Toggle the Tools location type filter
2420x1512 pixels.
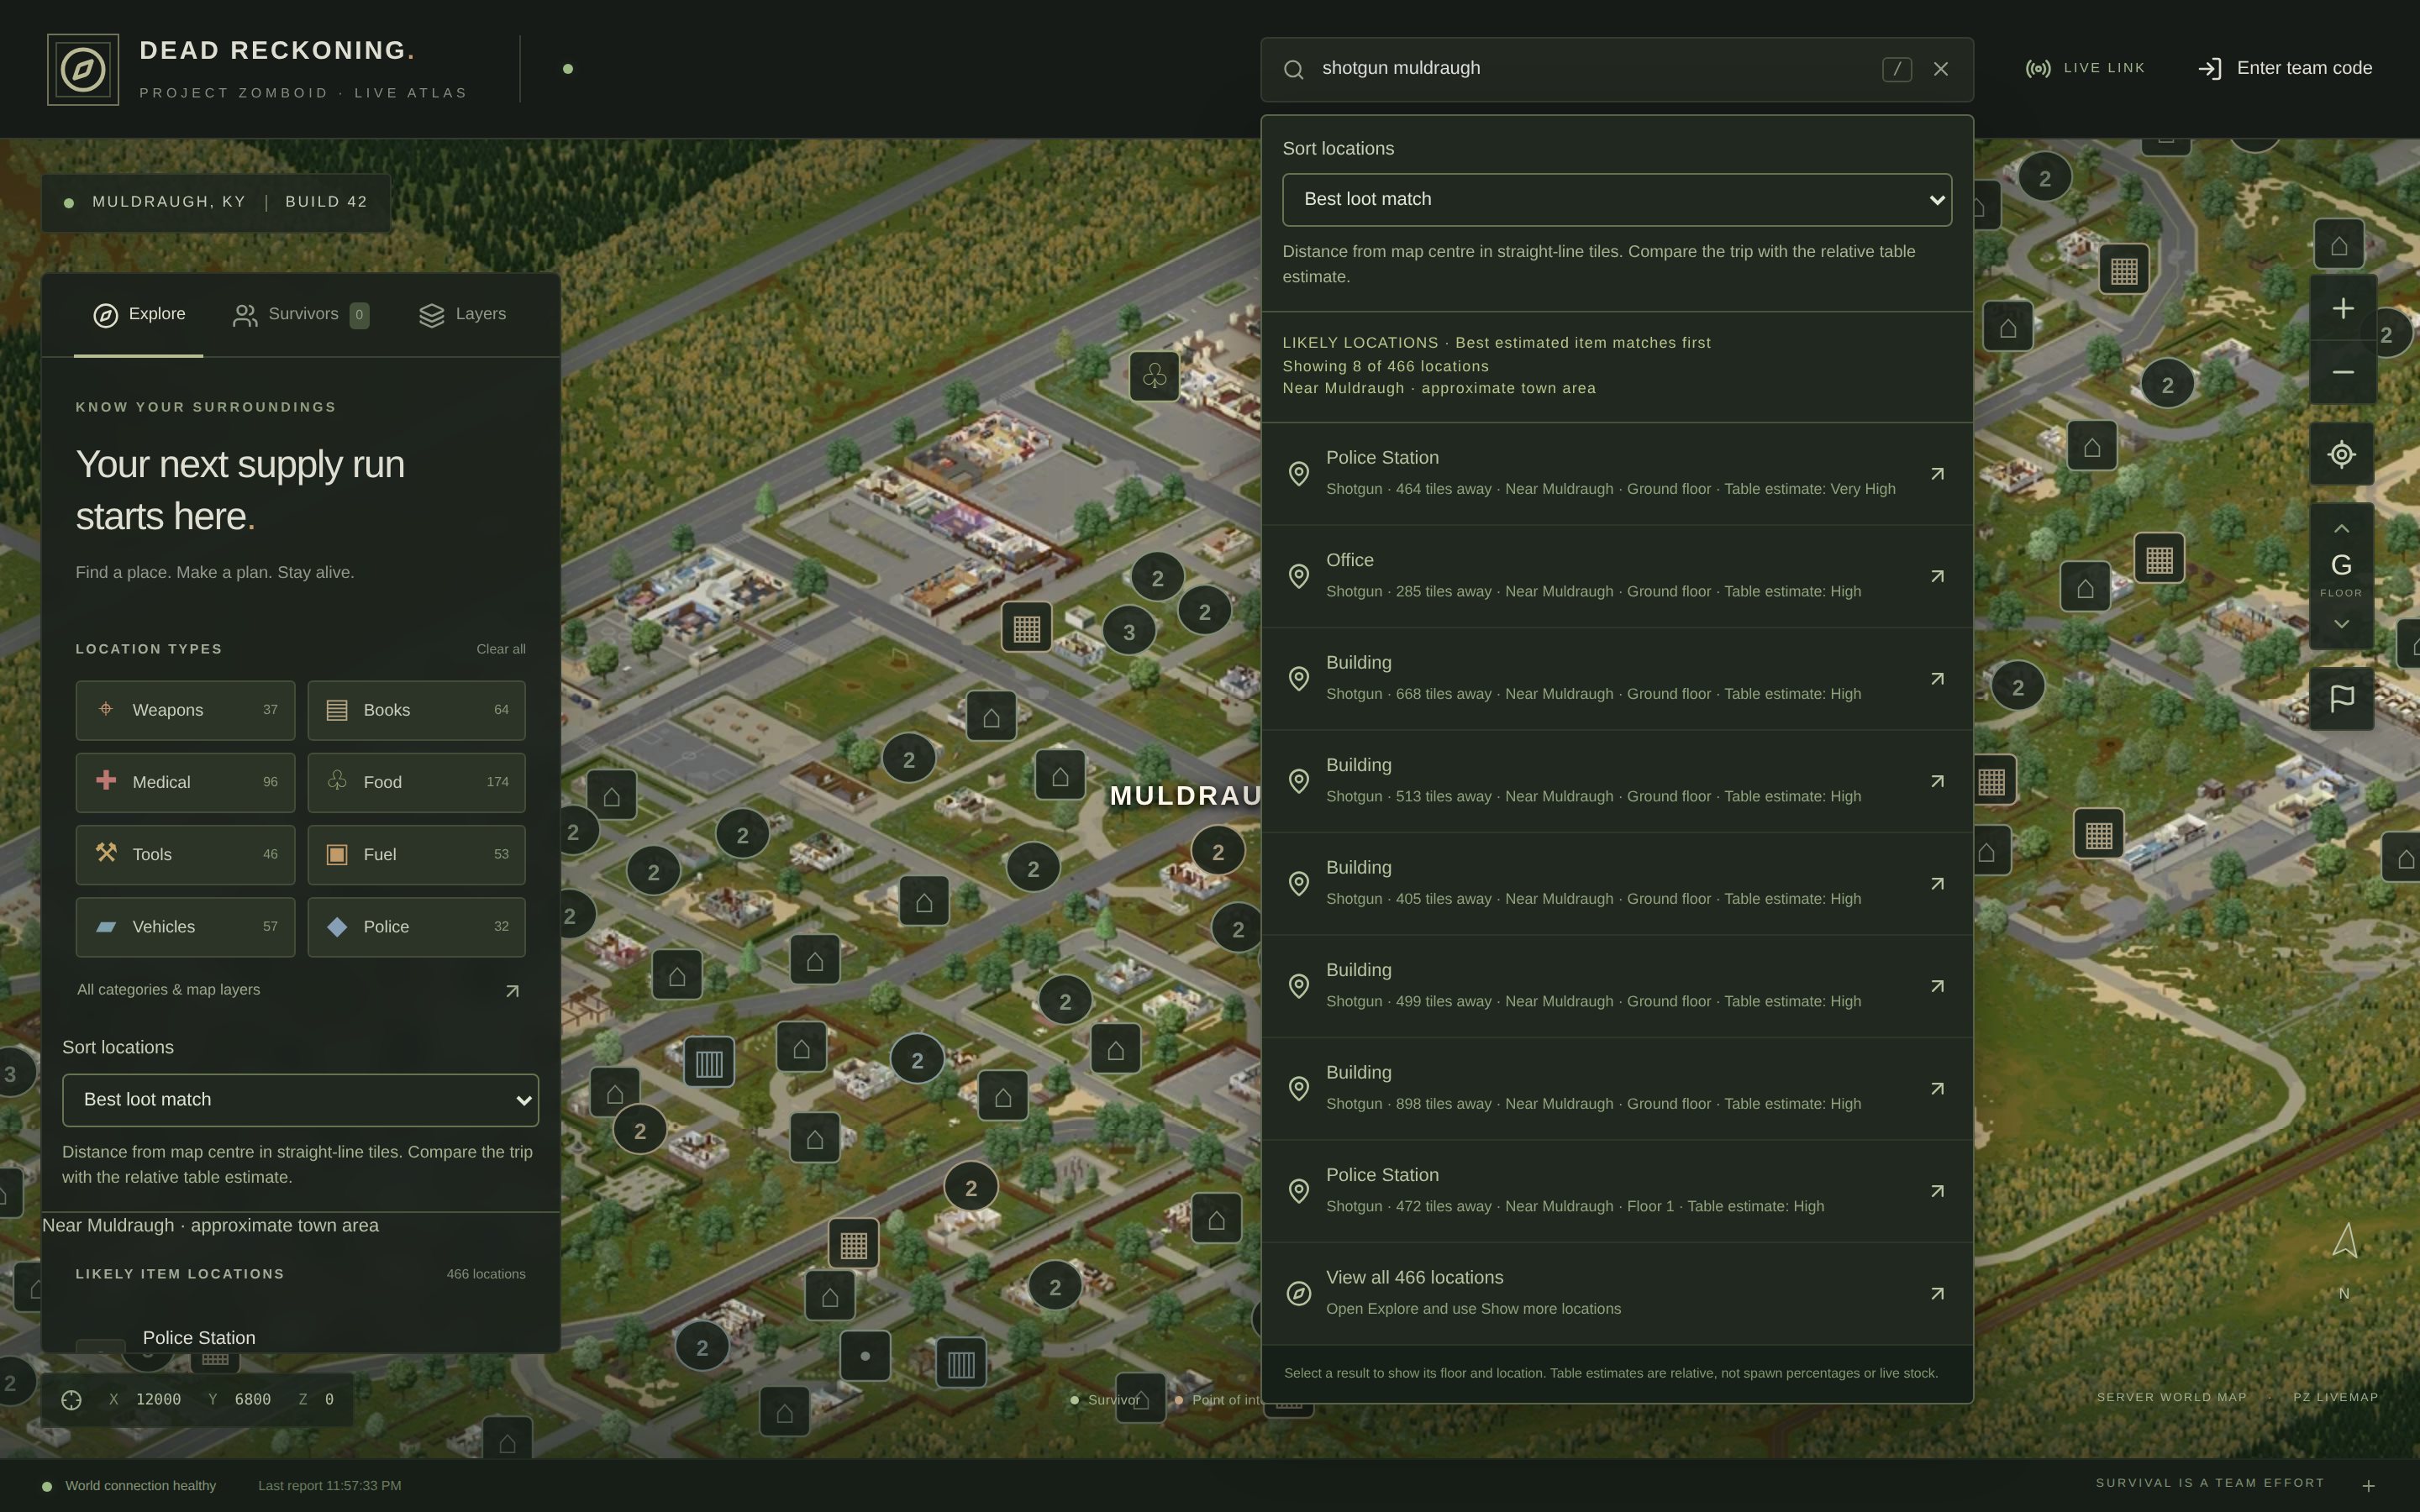185,854
